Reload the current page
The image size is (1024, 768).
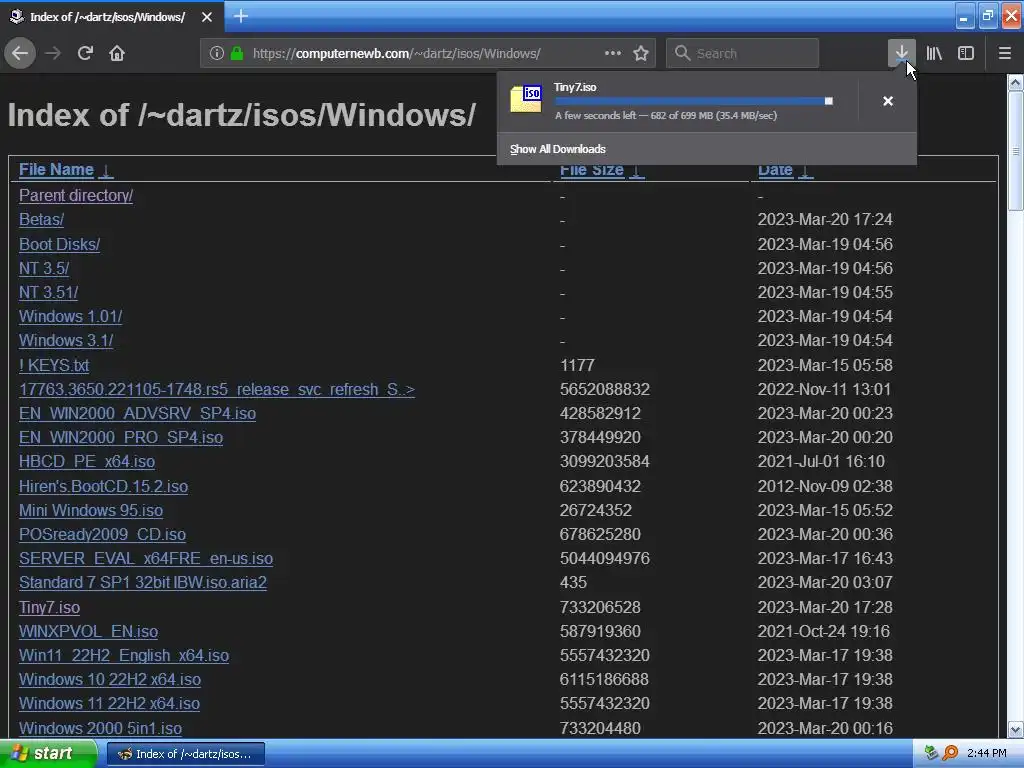coord(86,53)
